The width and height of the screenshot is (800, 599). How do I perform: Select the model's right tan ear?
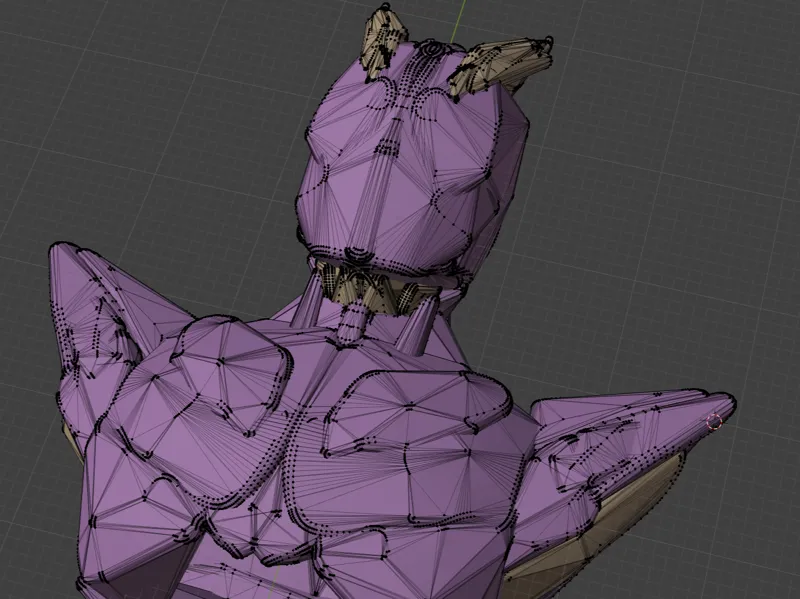click(499, 66)
